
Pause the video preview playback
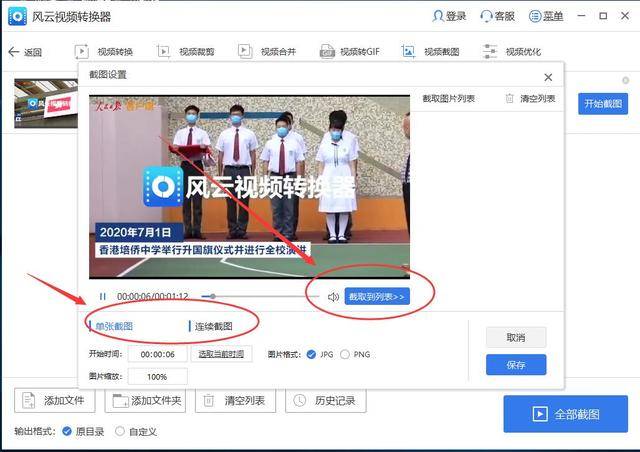point(102,296)
